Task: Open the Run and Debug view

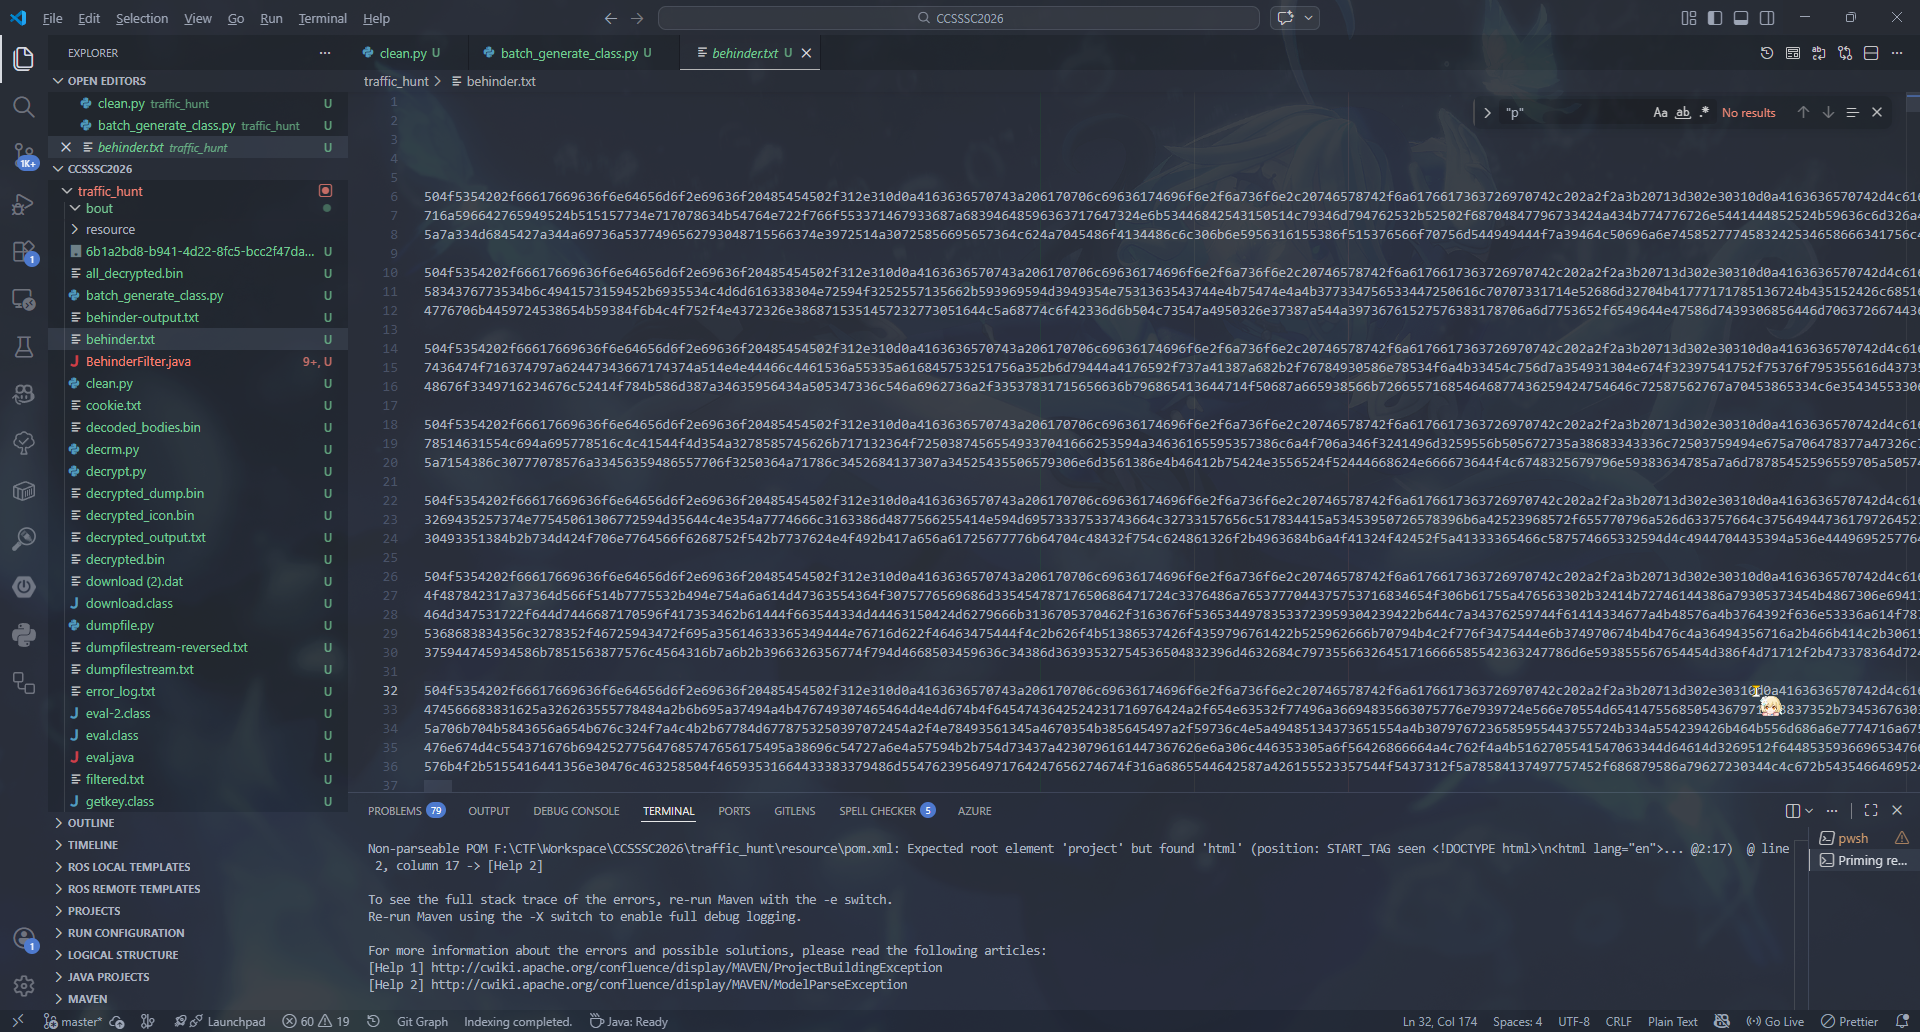Action: tap(24, 204)
